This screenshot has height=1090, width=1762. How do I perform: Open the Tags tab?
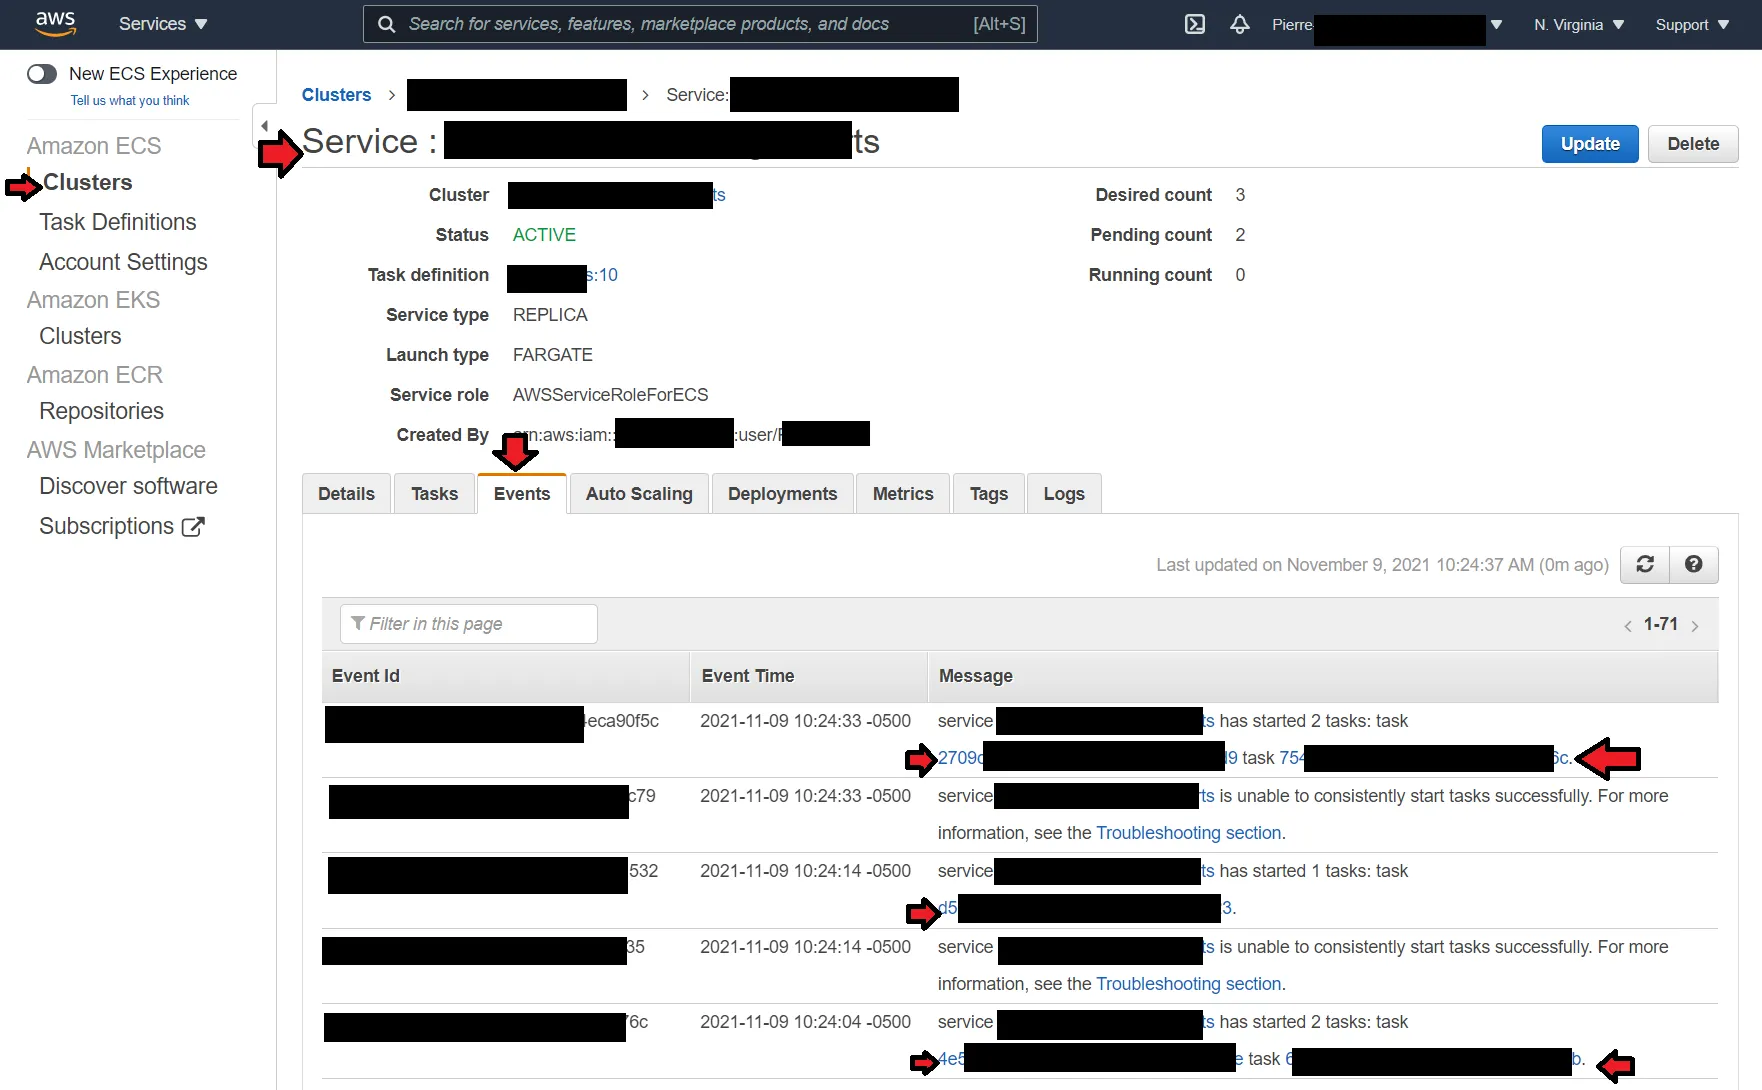click(989, 494)
